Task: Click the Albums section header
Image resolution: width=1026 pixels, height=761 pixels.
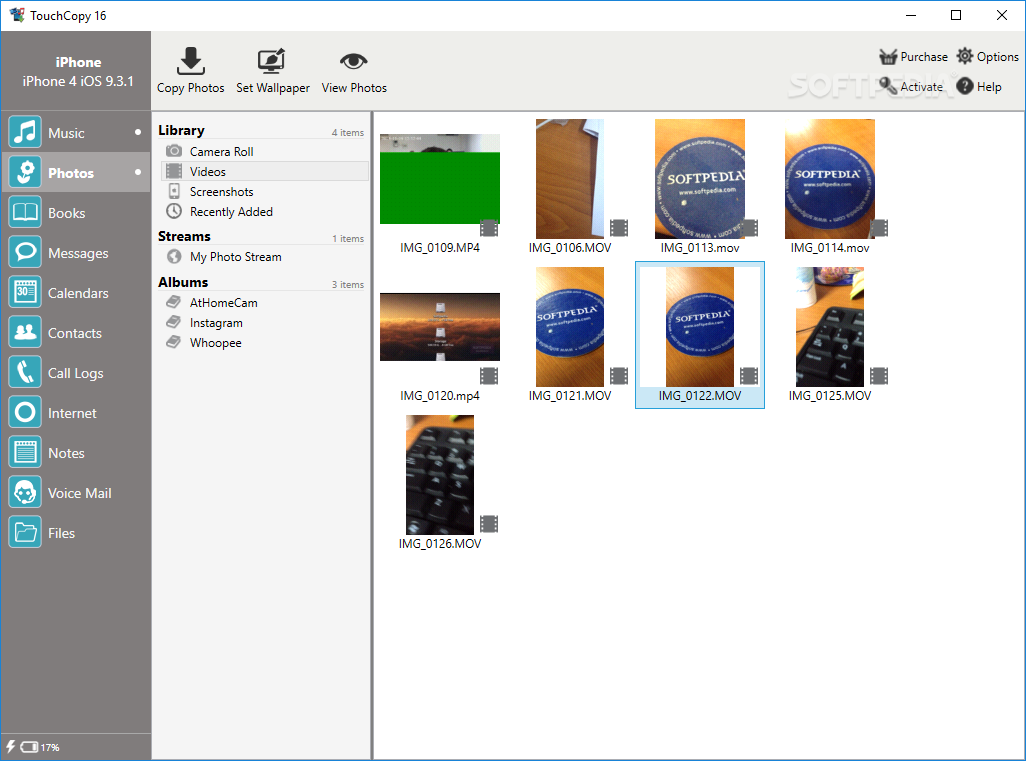Action: pos(183,282)
